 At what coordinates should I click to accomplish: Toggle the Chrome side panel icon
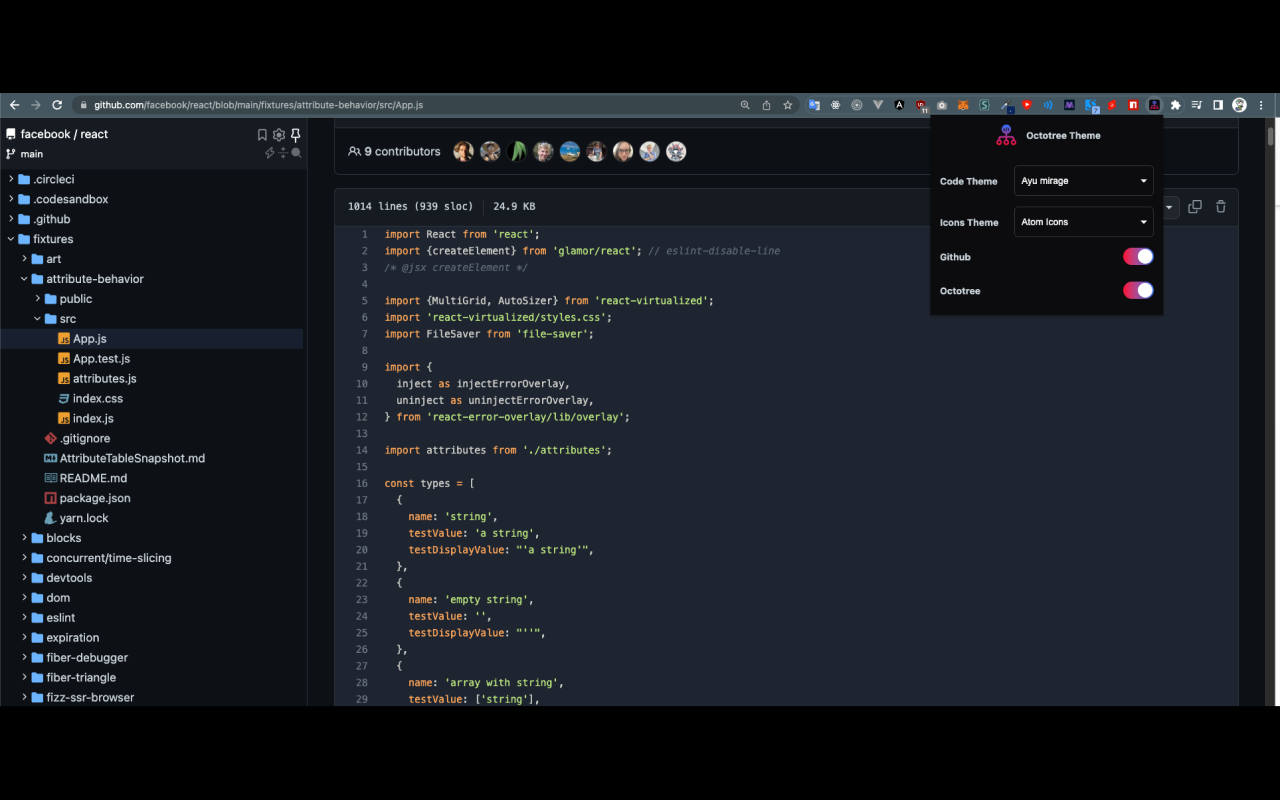click(x=1218, y=105)
